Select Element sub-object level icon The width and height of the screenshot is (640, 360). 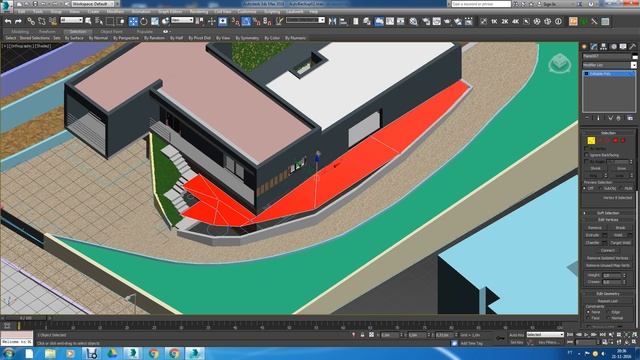[623, 140]
